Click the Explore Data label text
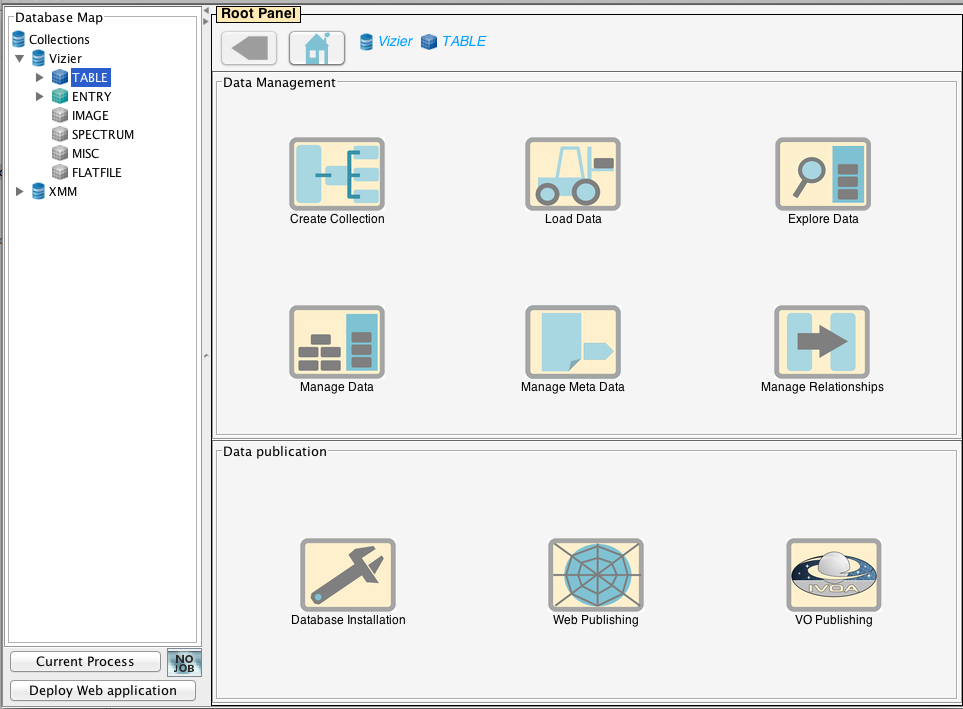963x709 pixels. point(823,219)
